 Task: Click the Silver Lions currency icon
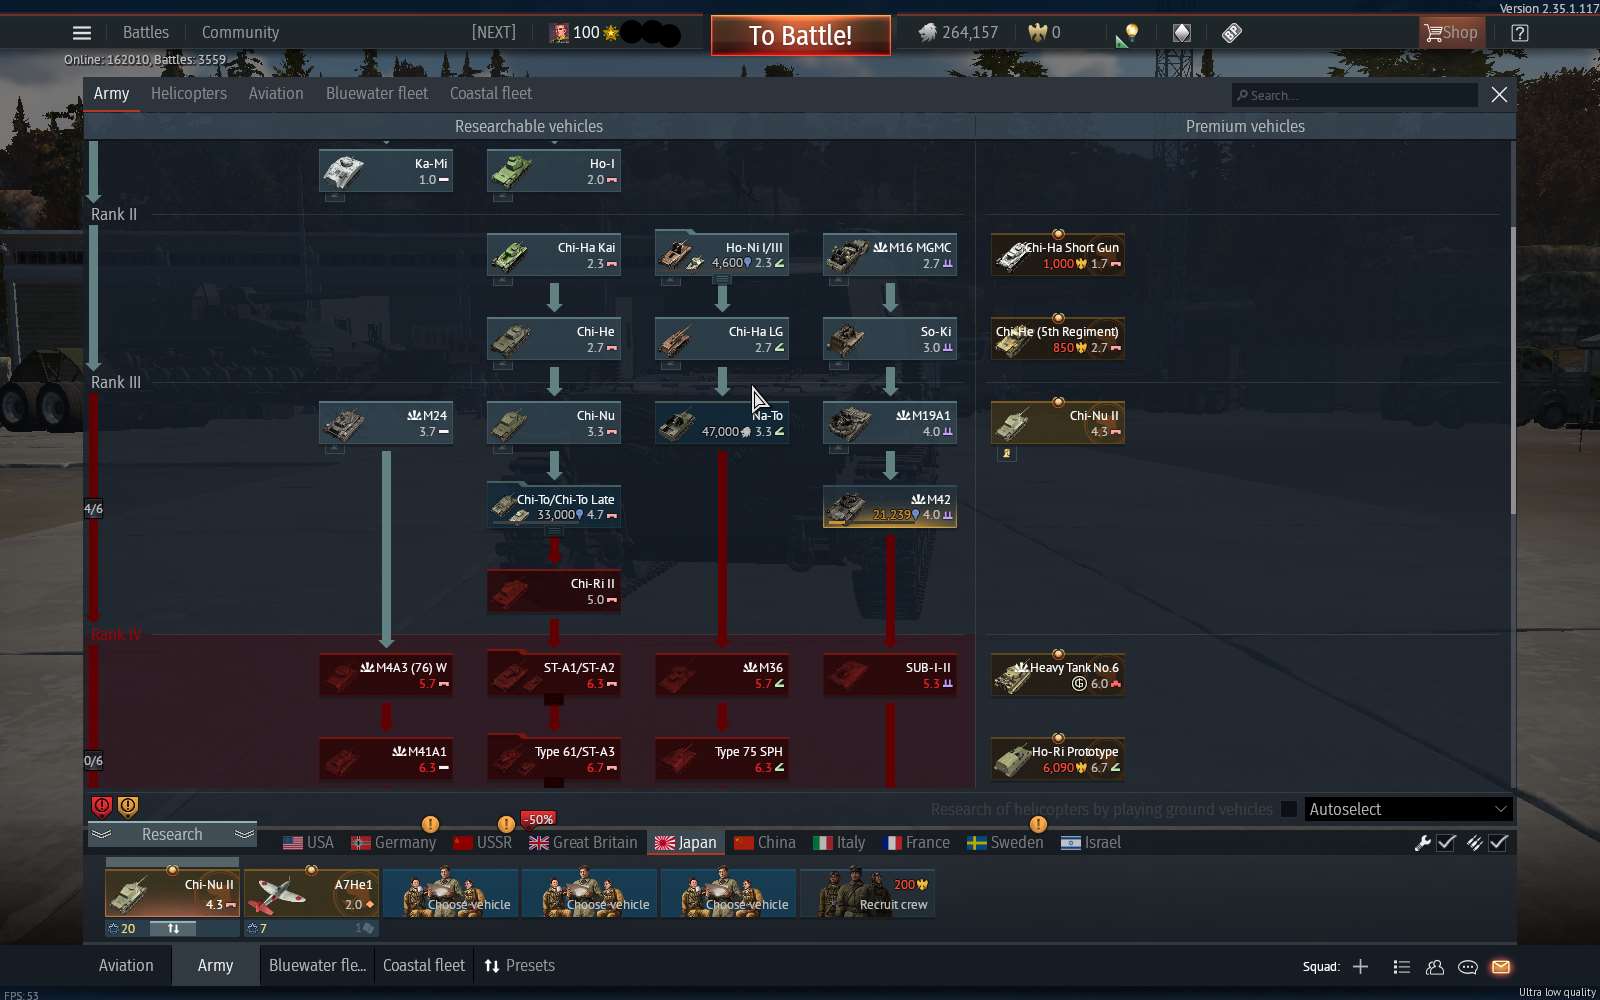pos(927,33)
